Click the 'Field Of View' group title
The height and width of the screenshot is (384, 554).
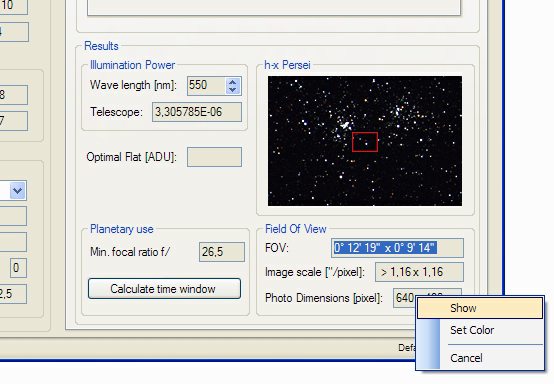coord(295,229)
